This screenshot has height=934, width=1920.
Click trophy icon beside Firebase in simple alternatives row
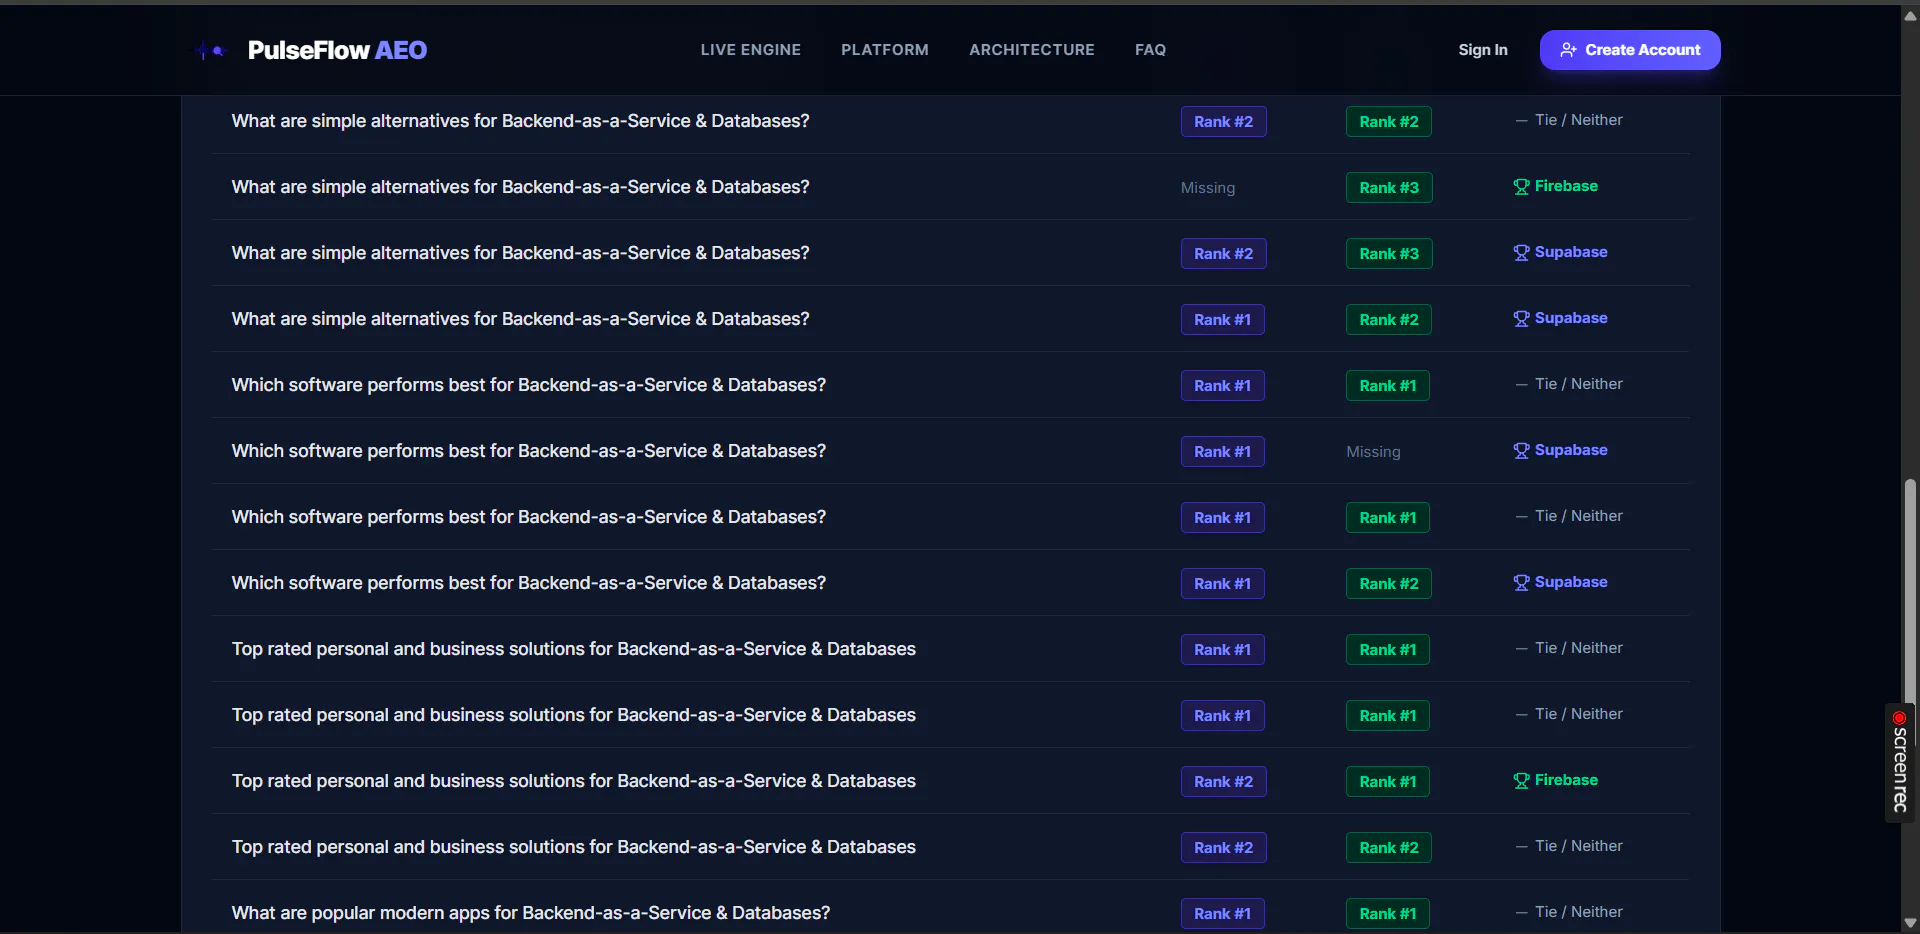(x=1521, y=187)
